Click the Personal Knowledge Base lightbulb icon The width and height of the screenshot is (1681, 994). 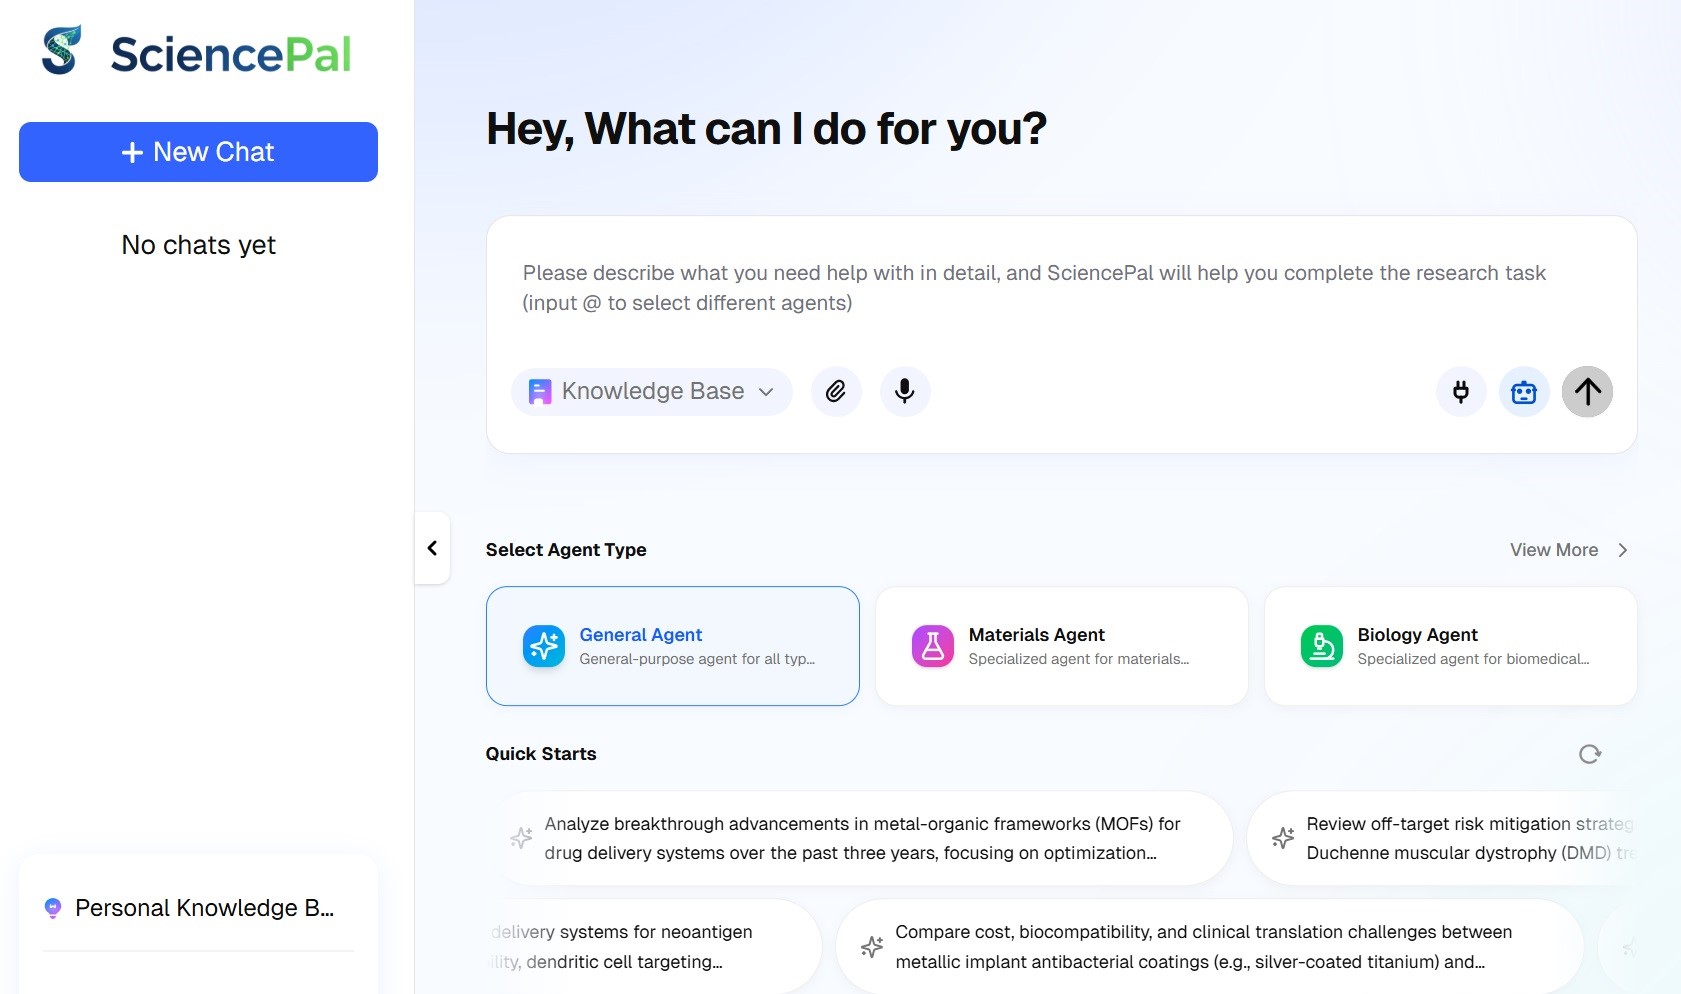point(53,908)
